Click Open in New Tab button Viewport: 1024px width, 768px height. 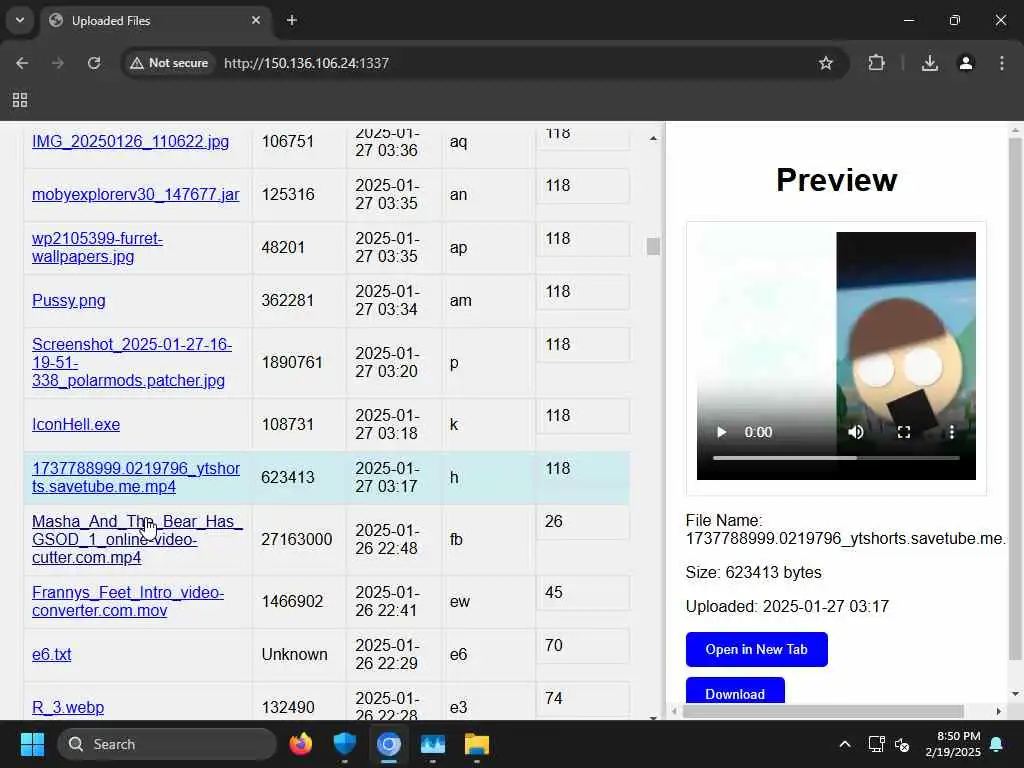pyautogui.click(x=756, y=649)
